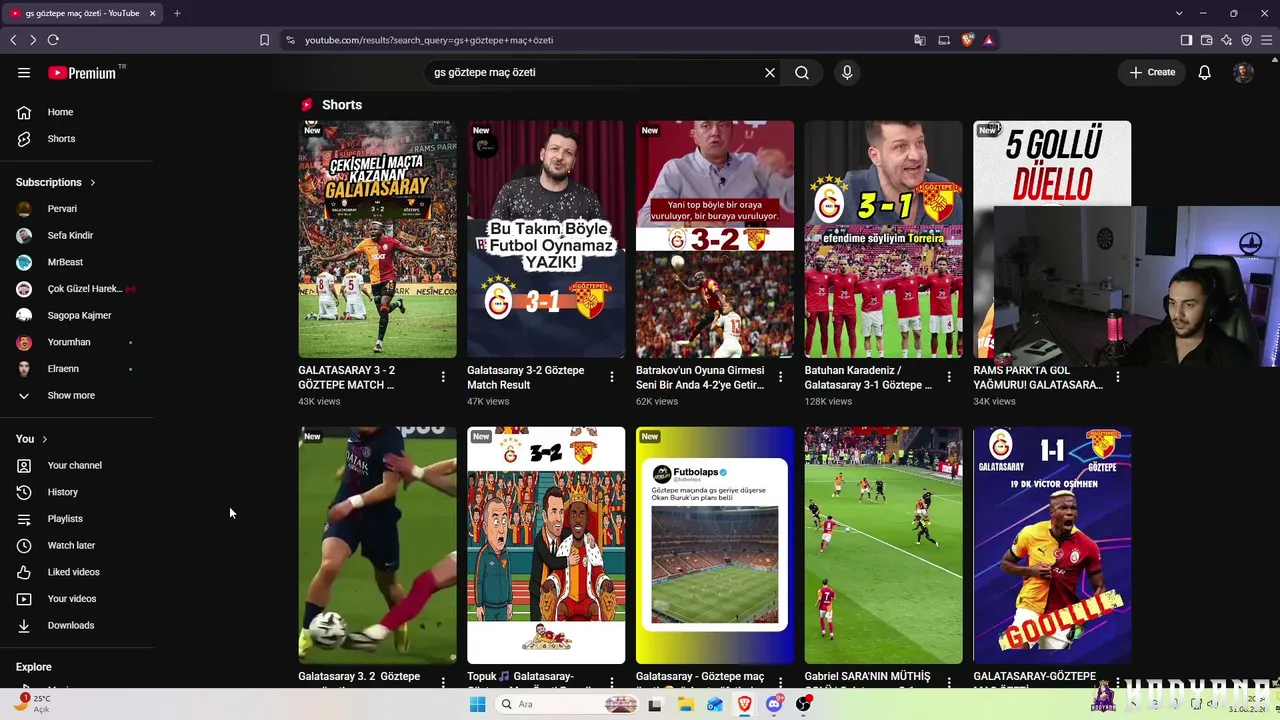1280x720 pixels.
Task: Open the YouTube guide hamburger menu
Action: (24, 73)
